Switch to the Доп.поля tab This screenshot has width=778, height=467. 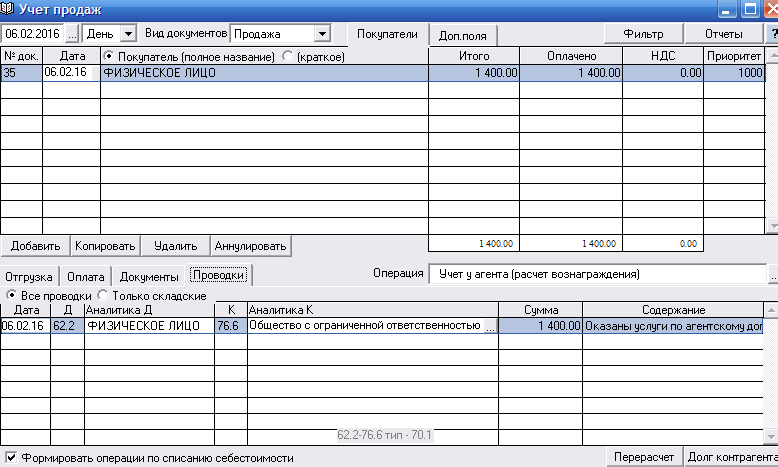(463, 35)
